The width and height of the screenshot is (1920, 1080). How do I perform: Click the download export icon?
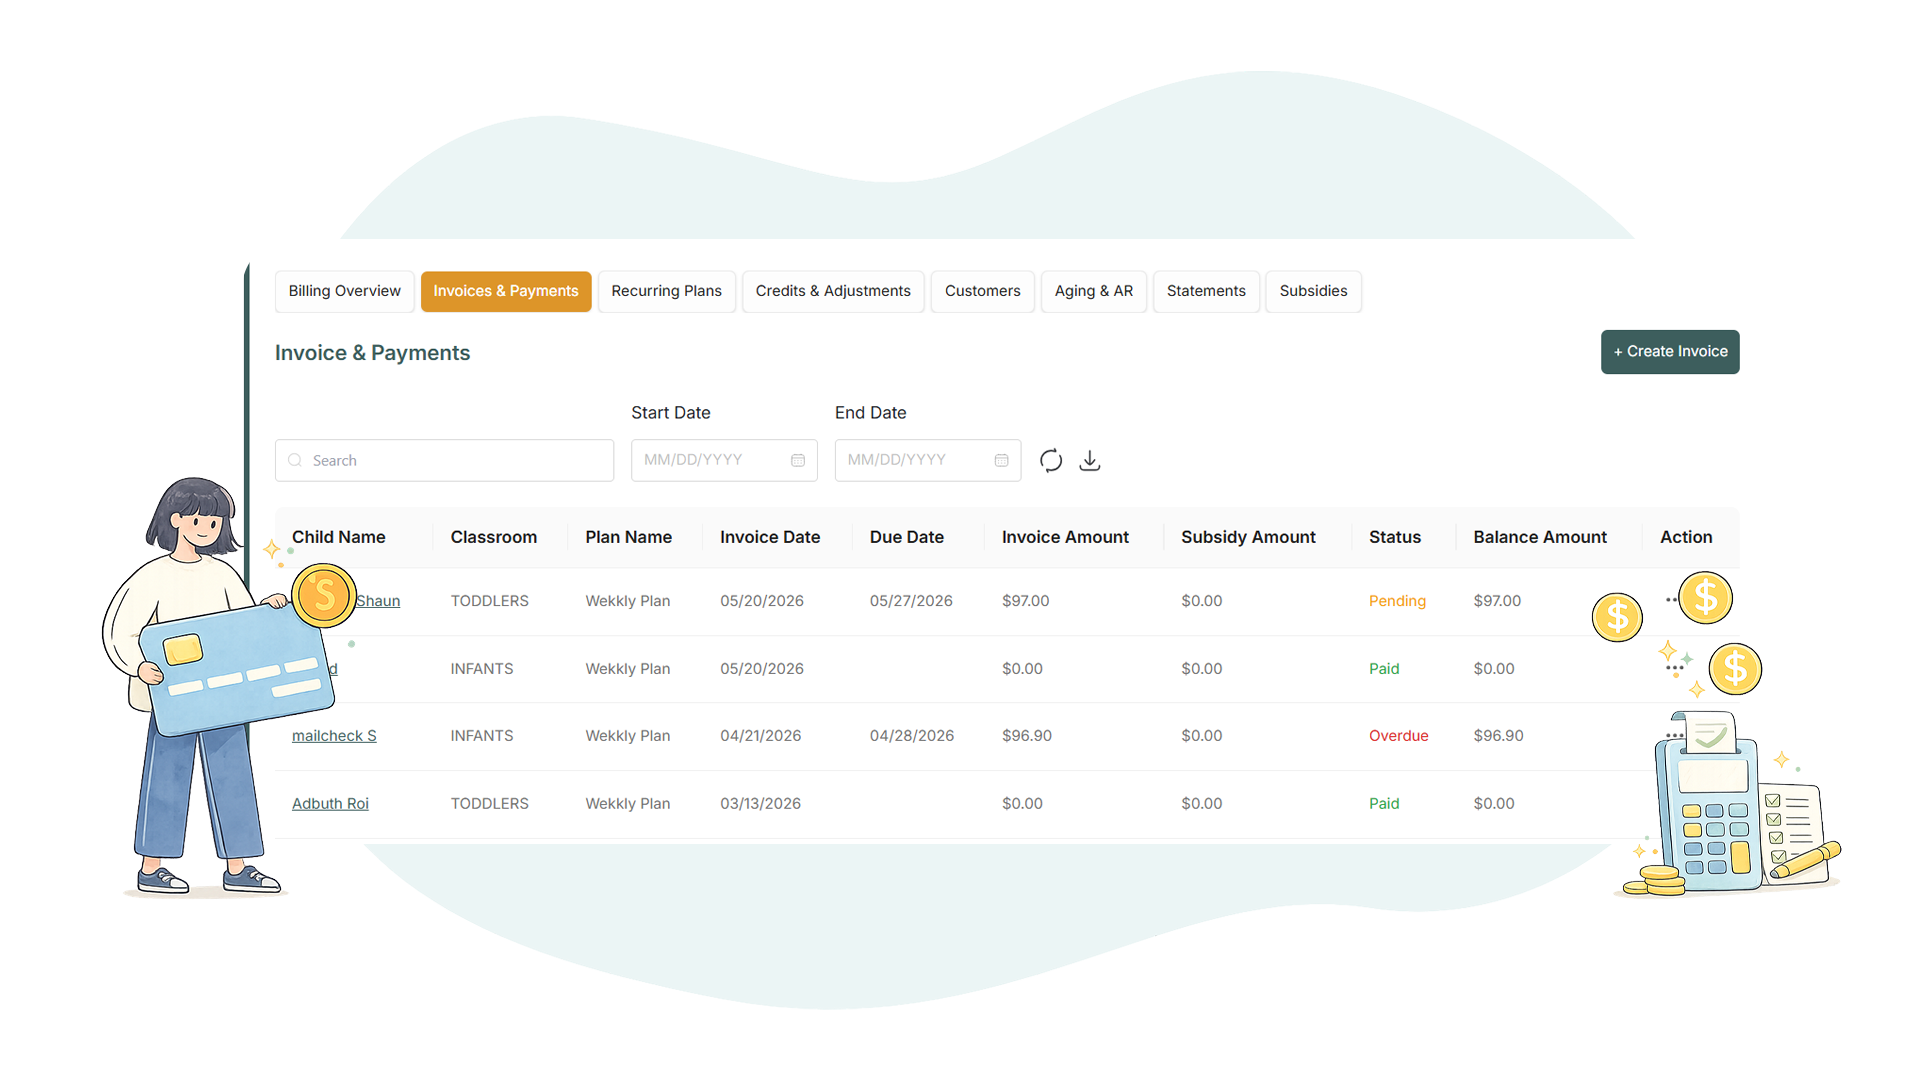1090,460
